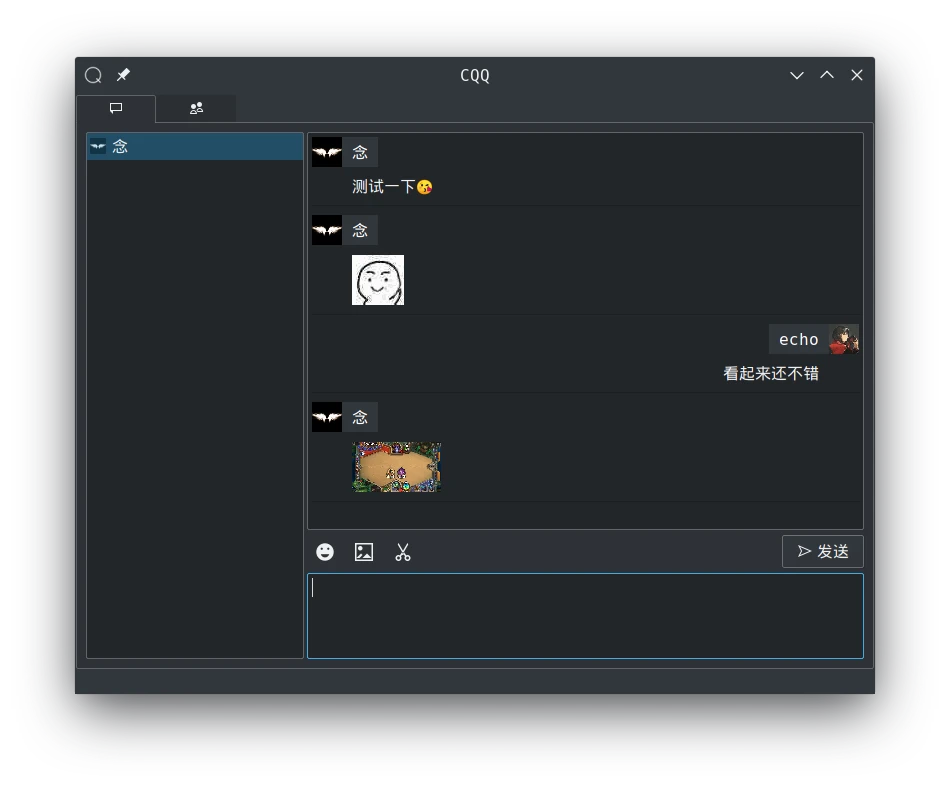
Task: Click 念's avatar above 测试一下 message
Action: (327, 152)
